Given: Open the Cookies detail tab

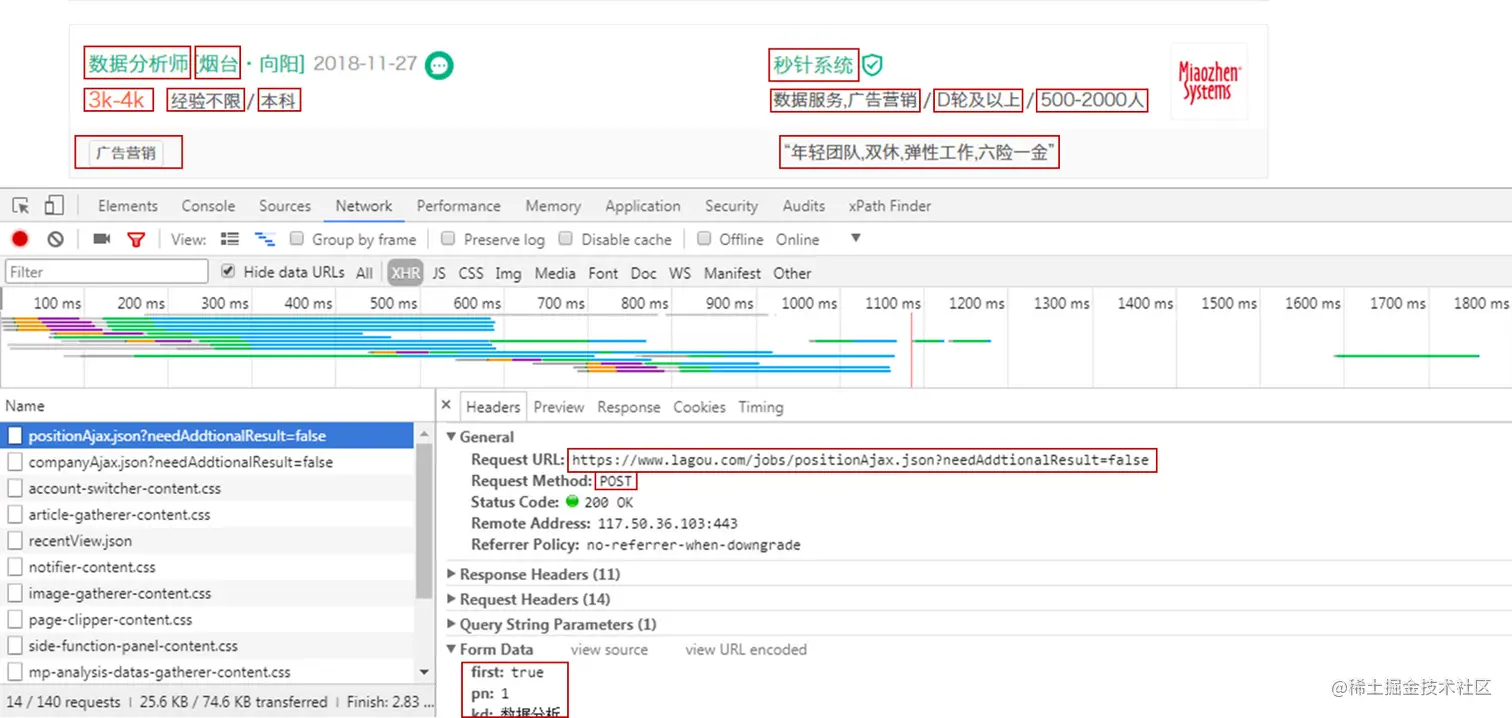Looking at the screenshot, I should [699, 407].
